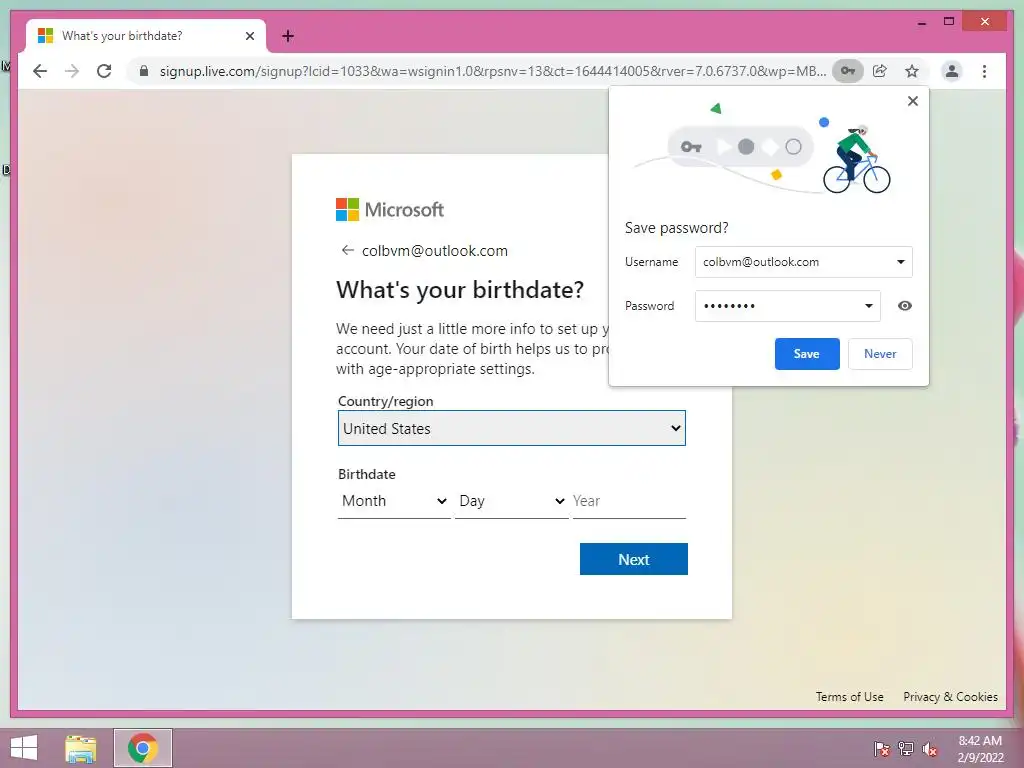Expand the Password dropdown arrow
This screenshot has width=1024, height=768.
click(x=869, y=306)
